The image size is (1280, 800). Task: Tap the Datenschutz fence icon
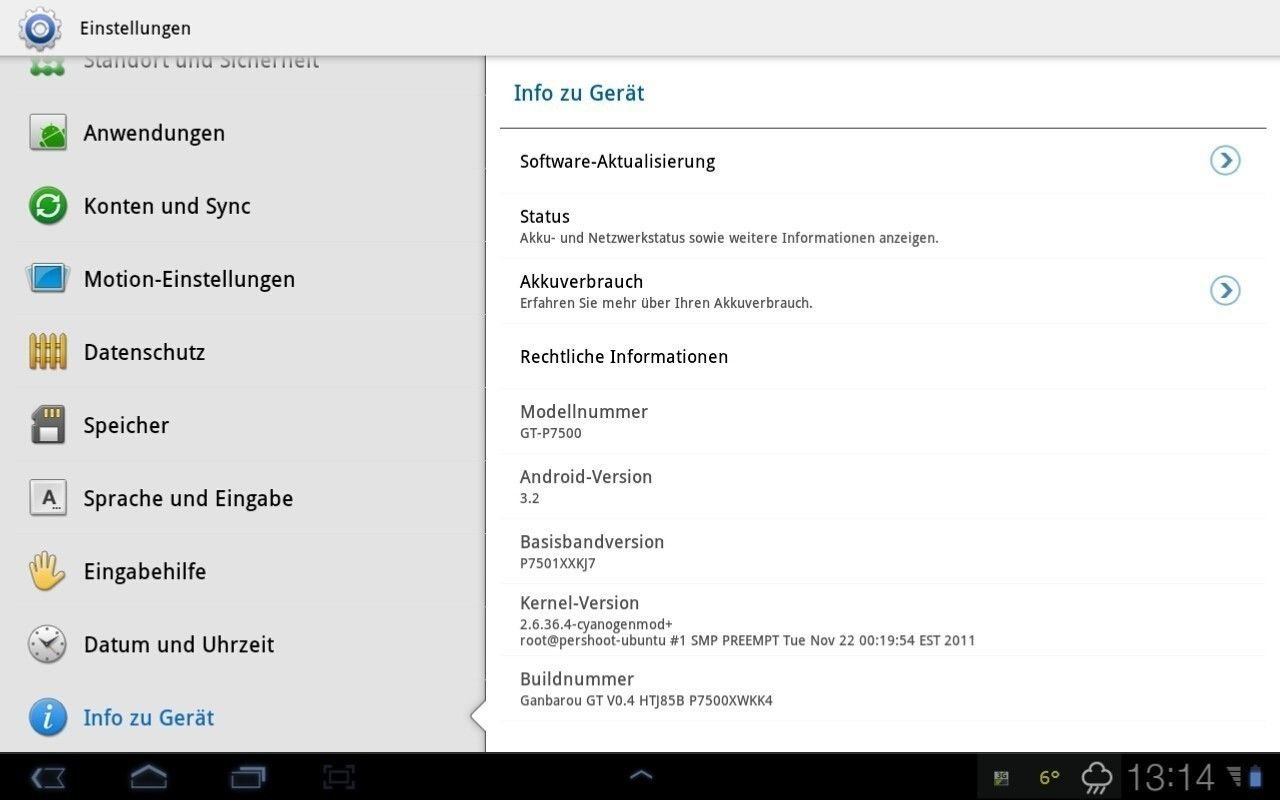click(48, 352)
